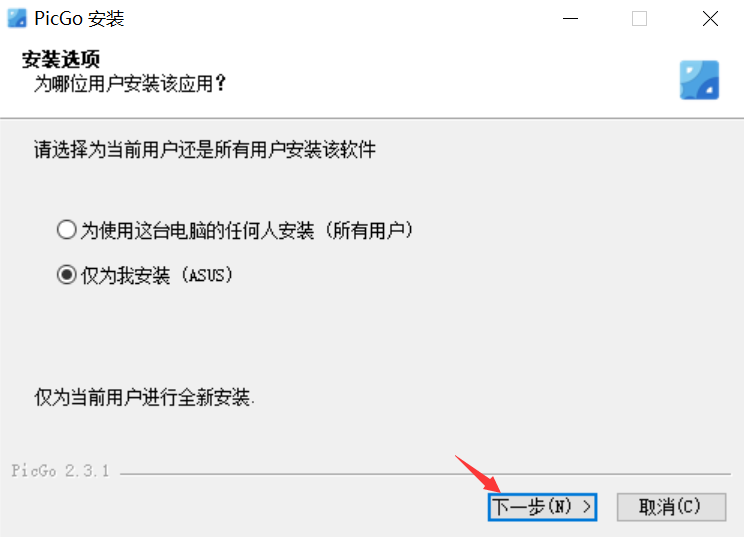Click the 为哪位用户安装该应用？ subtitle
This screenshot has width=744, height=537.
coord(130,84)
